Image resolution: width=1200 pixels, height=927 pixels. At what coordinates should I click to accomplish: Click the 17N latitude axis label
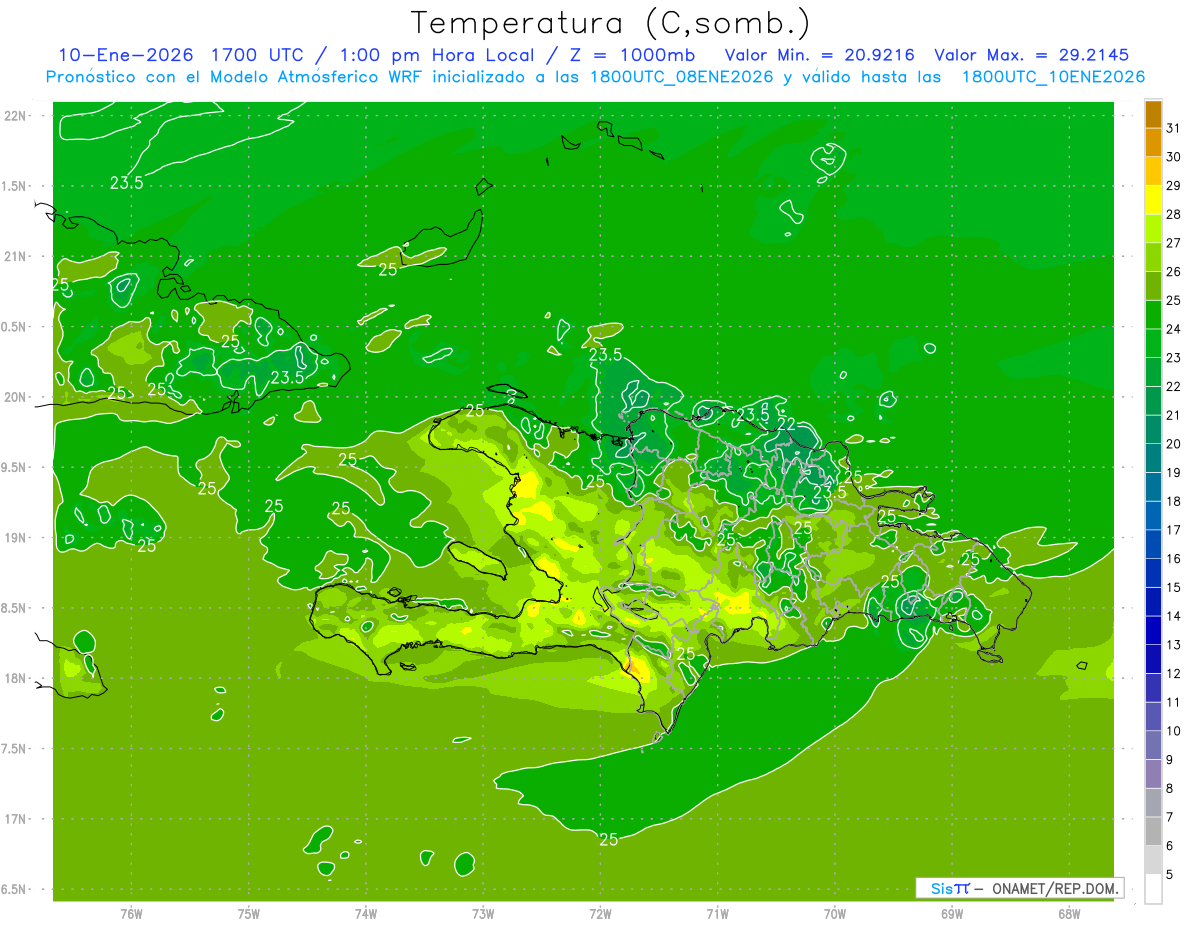tap(14, 819)
